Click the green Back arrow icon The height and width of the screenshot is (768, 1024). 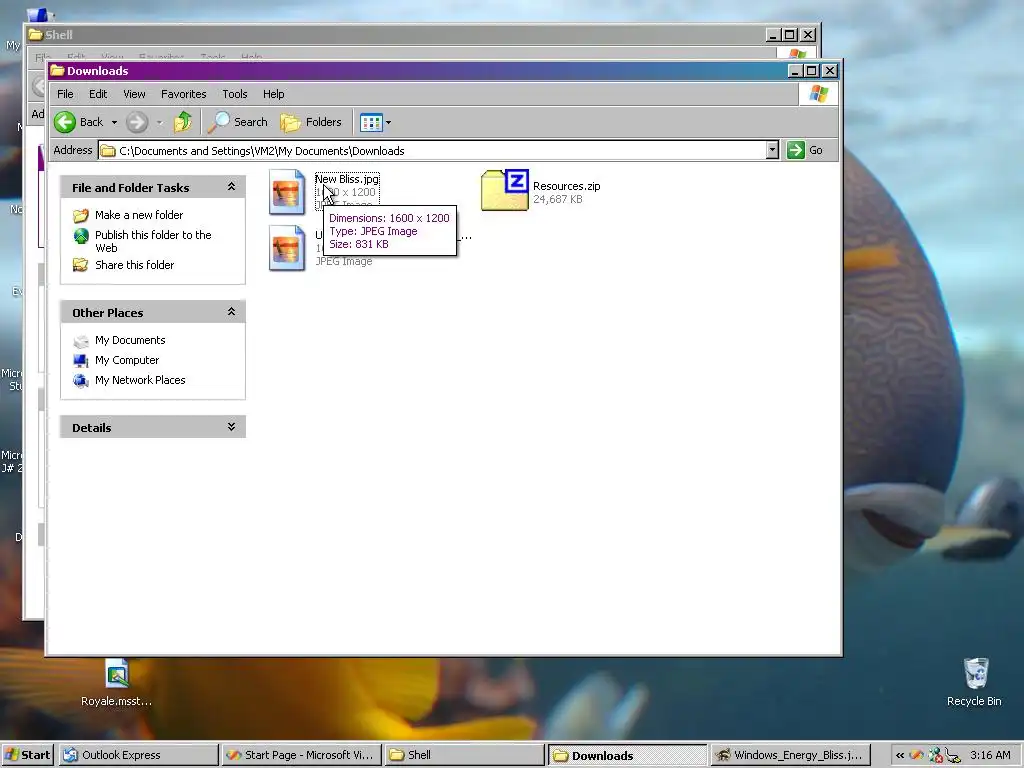[65, 122]
